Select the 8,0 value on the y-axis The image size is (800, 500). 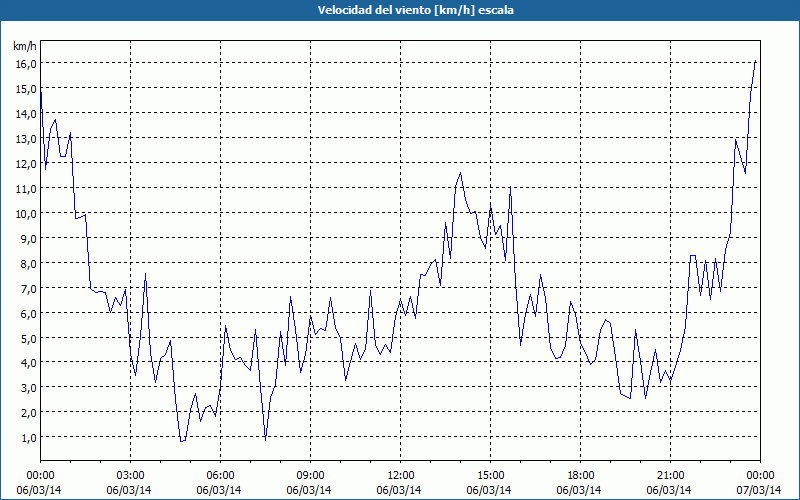(x=28, y=264)
